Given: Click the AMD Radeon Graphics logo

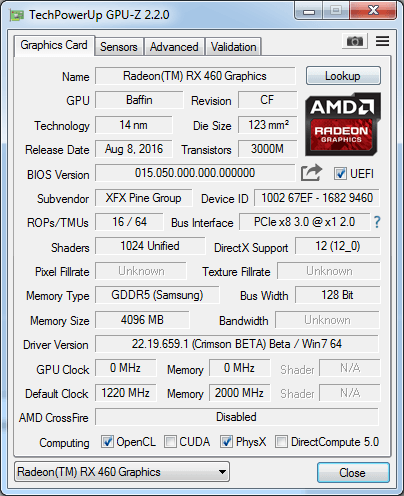Looking at the screenshot, I should (x=343, y=124).
